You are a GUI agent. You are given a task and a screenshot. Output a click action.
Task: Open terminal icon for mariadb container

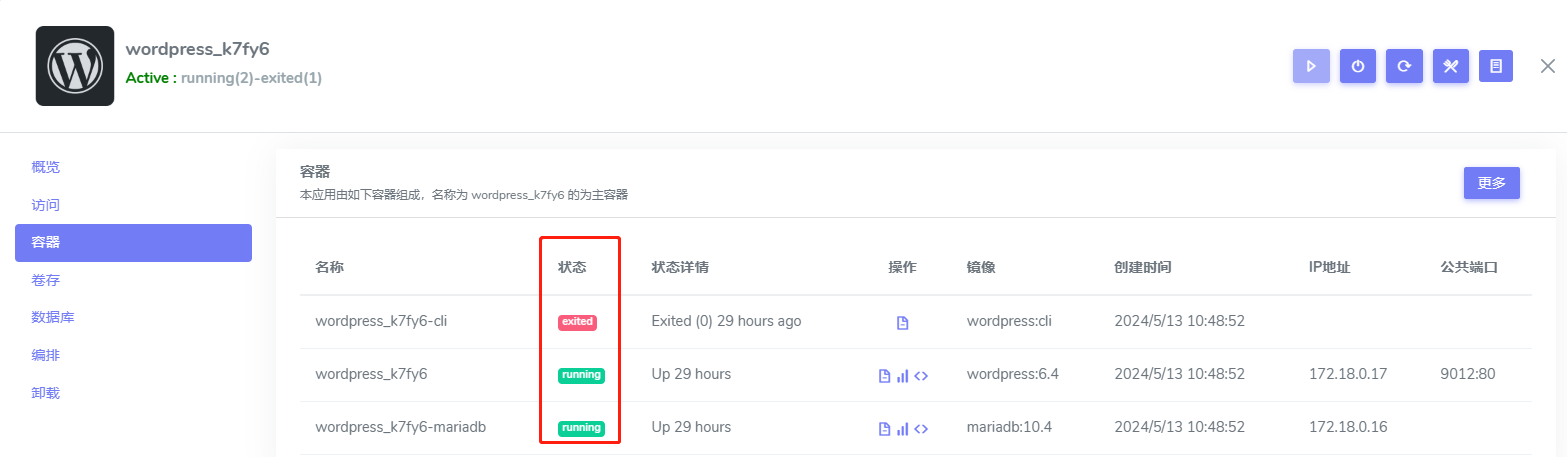click(921, 428)
